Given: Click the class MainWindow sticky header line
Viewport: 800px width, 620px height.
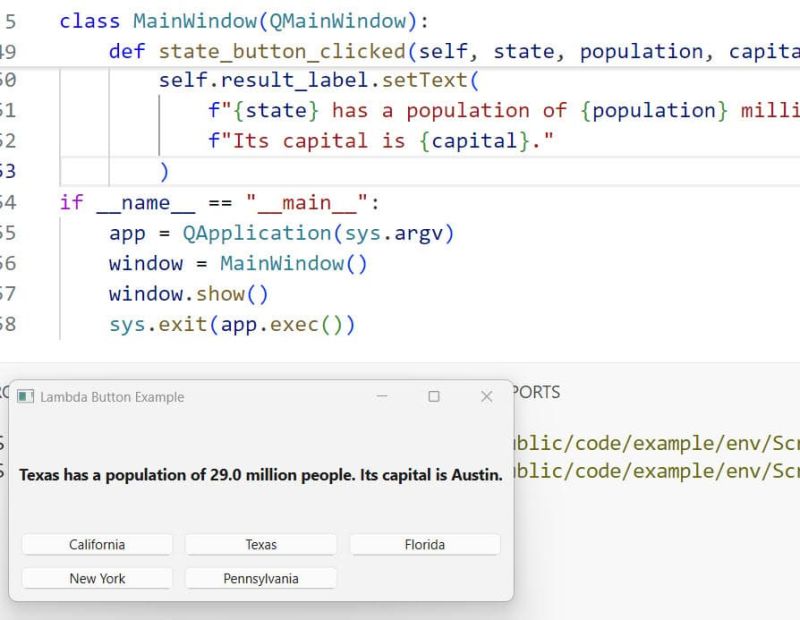Looking at the screenshot, I should point(244,21).
